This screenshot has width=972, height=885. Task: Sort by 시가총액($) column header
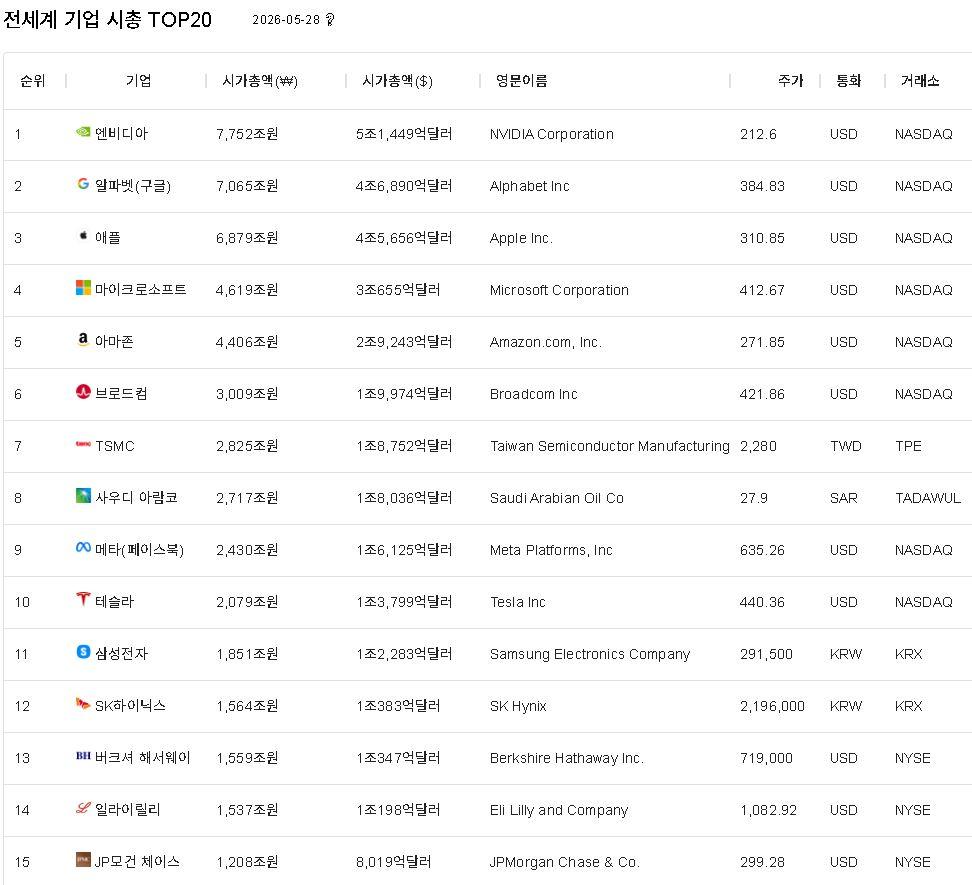pyautogui.click(x=397, y=81)
